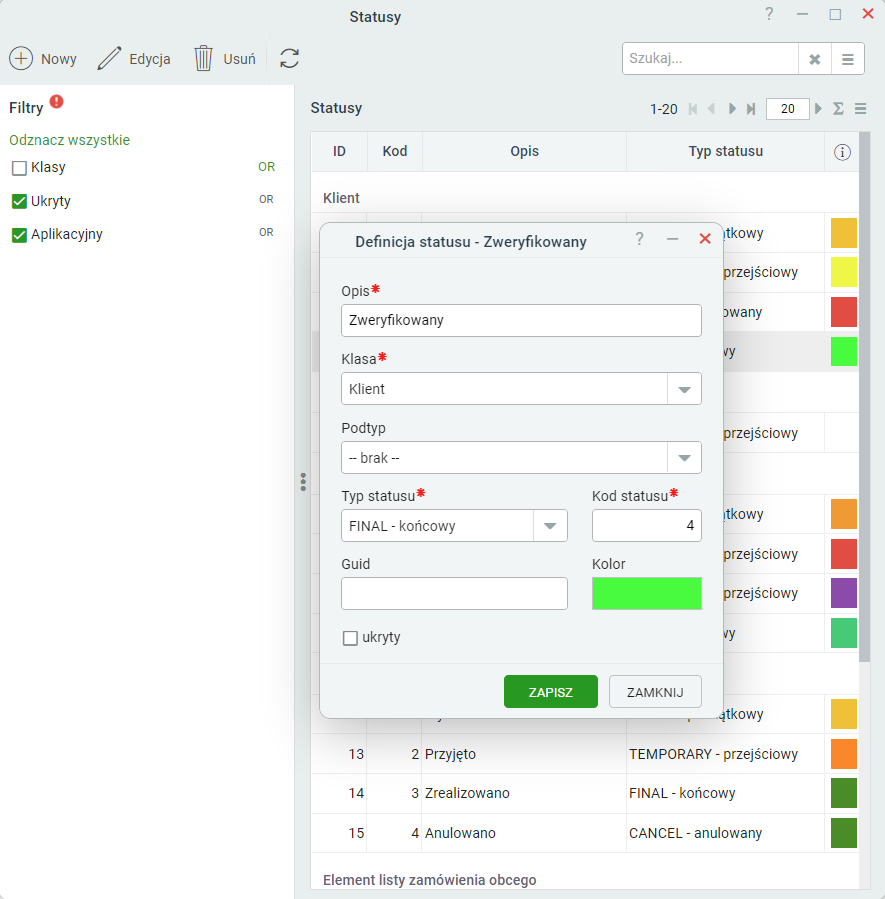Uncheck the Ukryty filter checkbox

[19, 201]
